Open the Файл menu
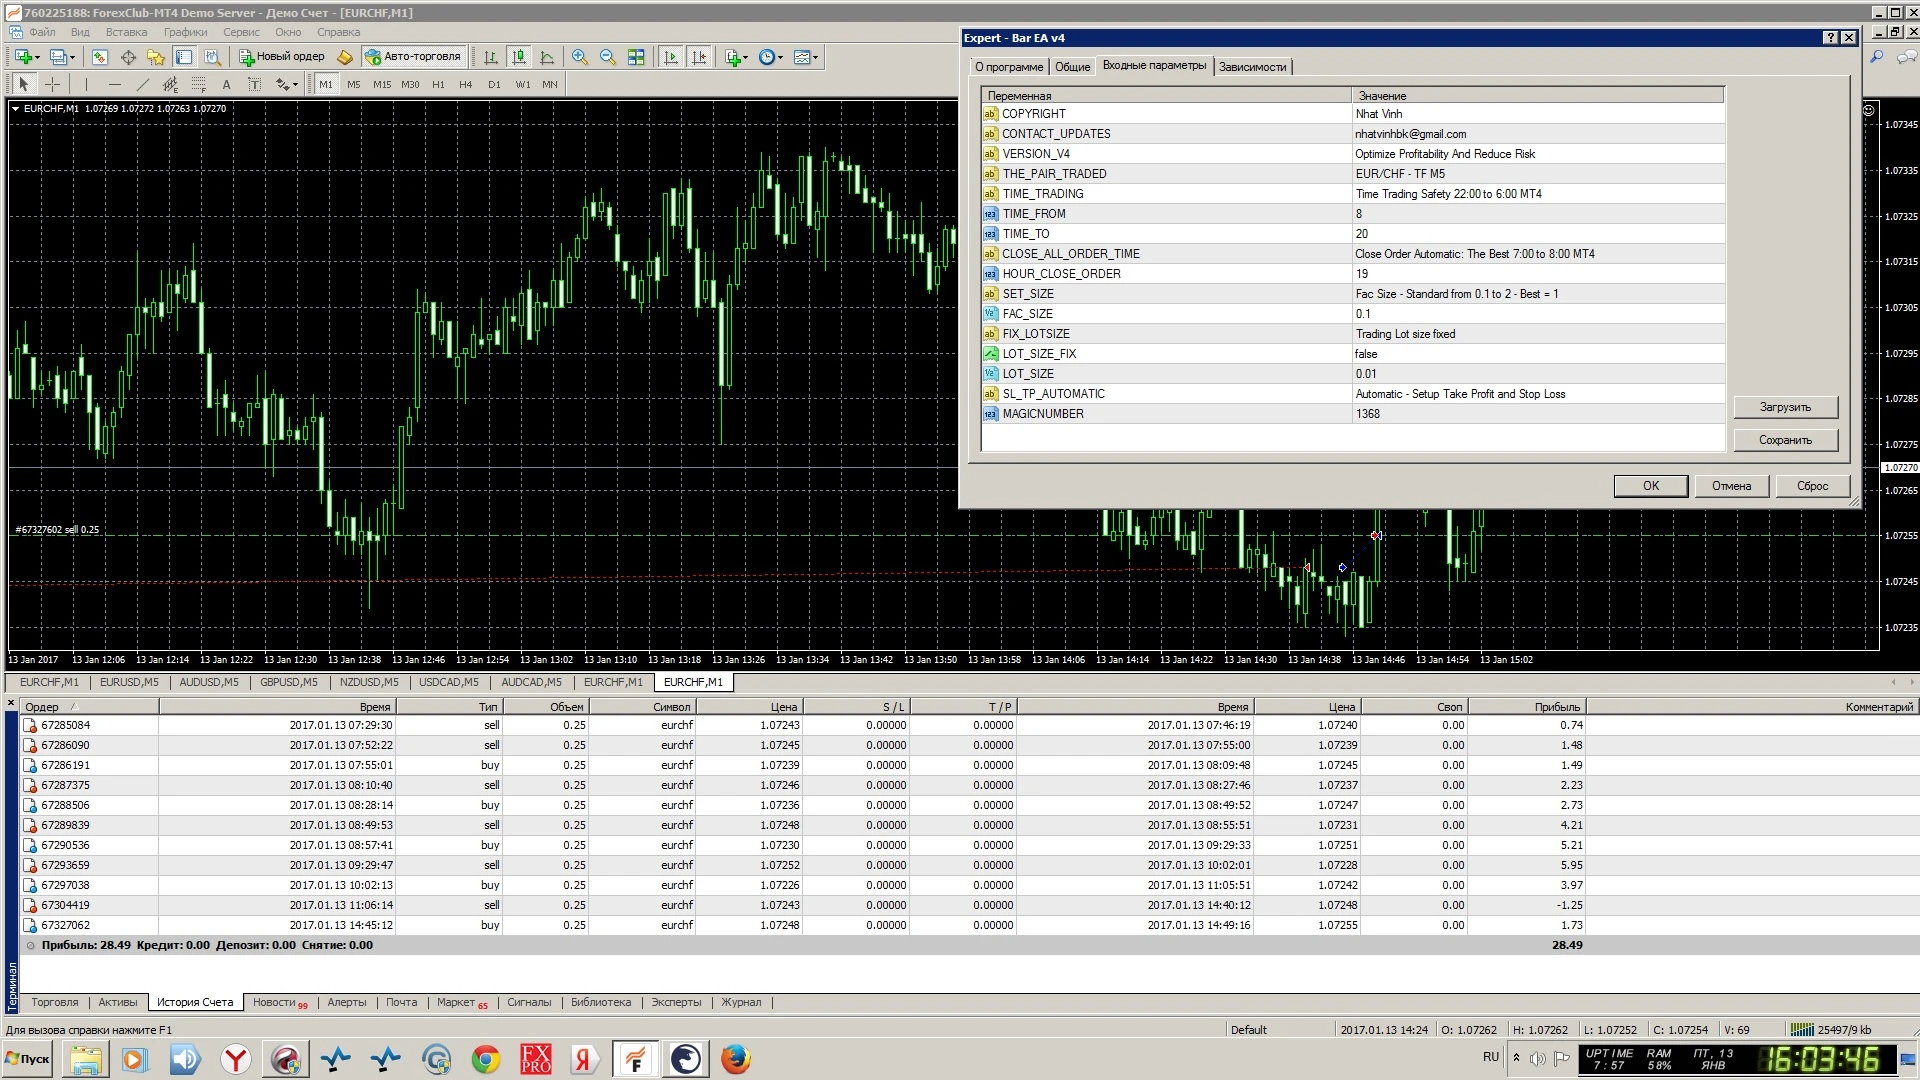Viewport: 1920px width, 1080px height. [42, 32]
